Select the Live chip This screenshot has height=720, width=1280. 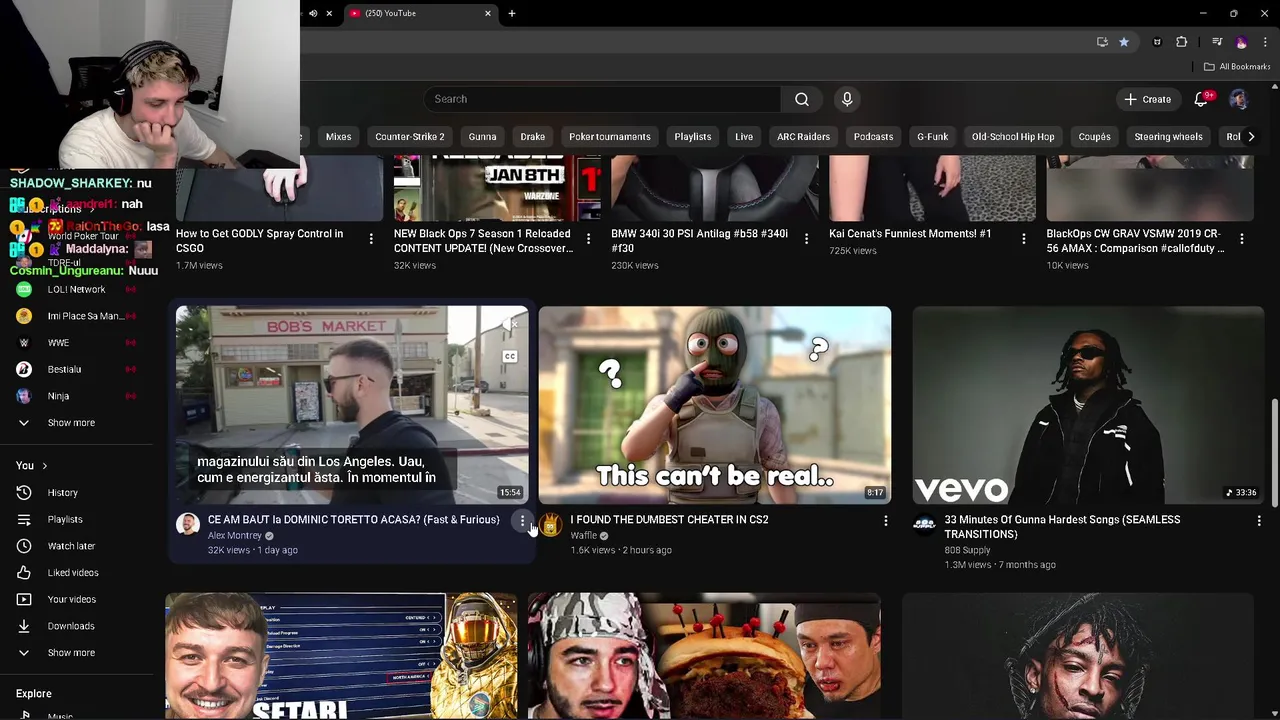point(744,137)
